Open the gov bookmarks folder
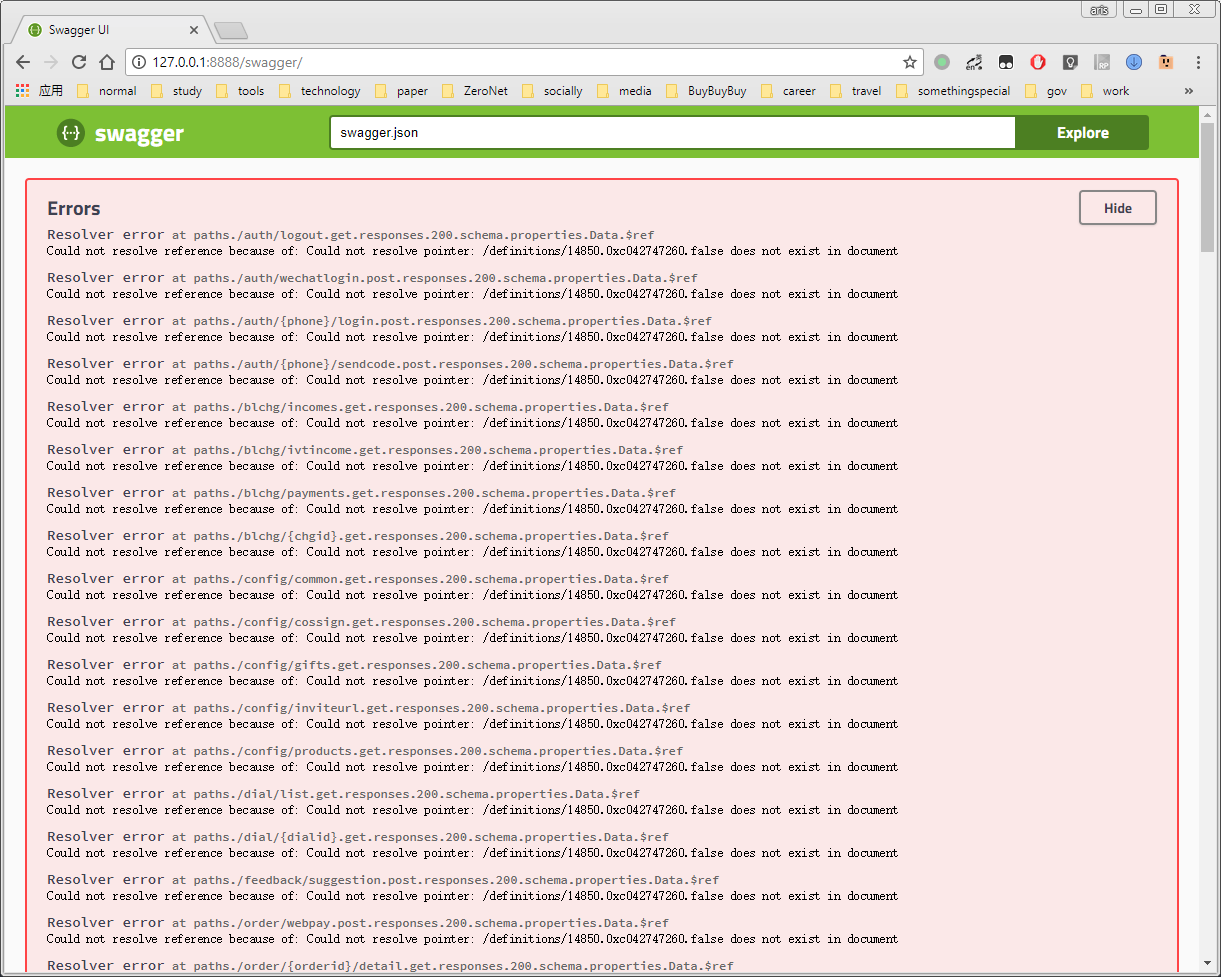Image resolution: width=1221 pixels, height=977 pixels. (1046, 91)
